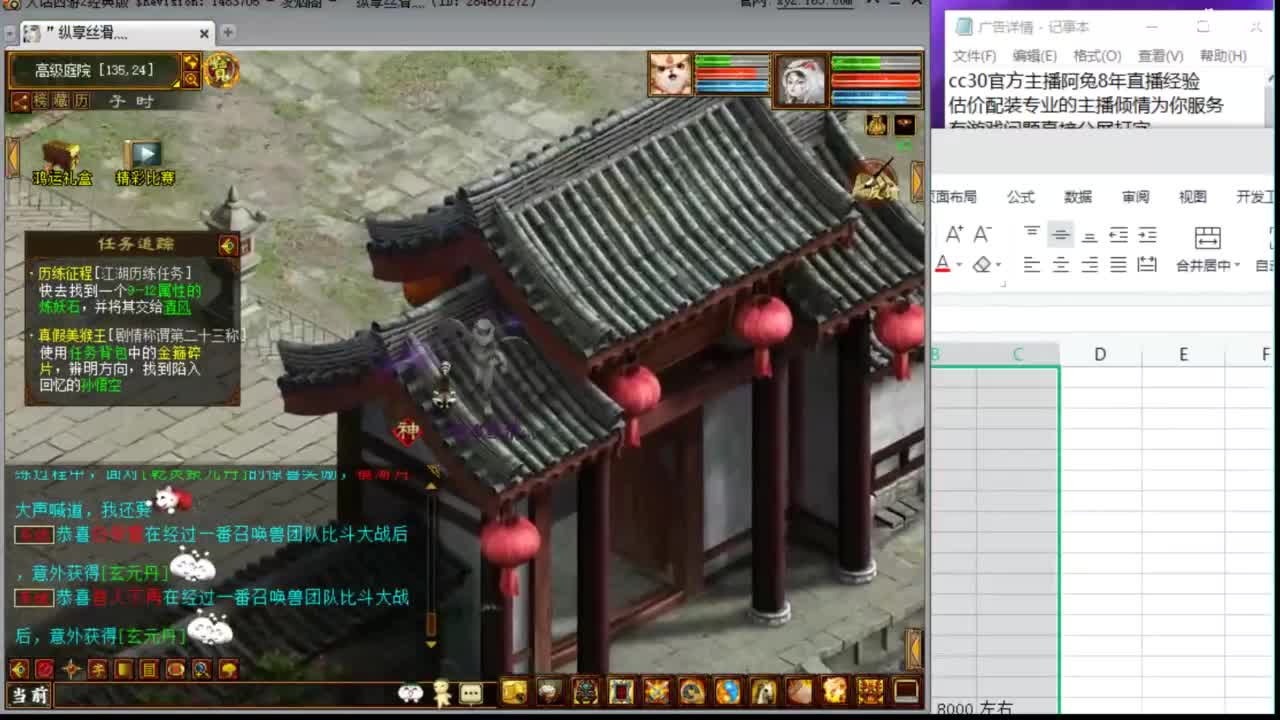The height and width of the screenshot is (720, 1280).
Task: Open the eraser clear-format dropdown arrow
Action: [x=998, y=265]
